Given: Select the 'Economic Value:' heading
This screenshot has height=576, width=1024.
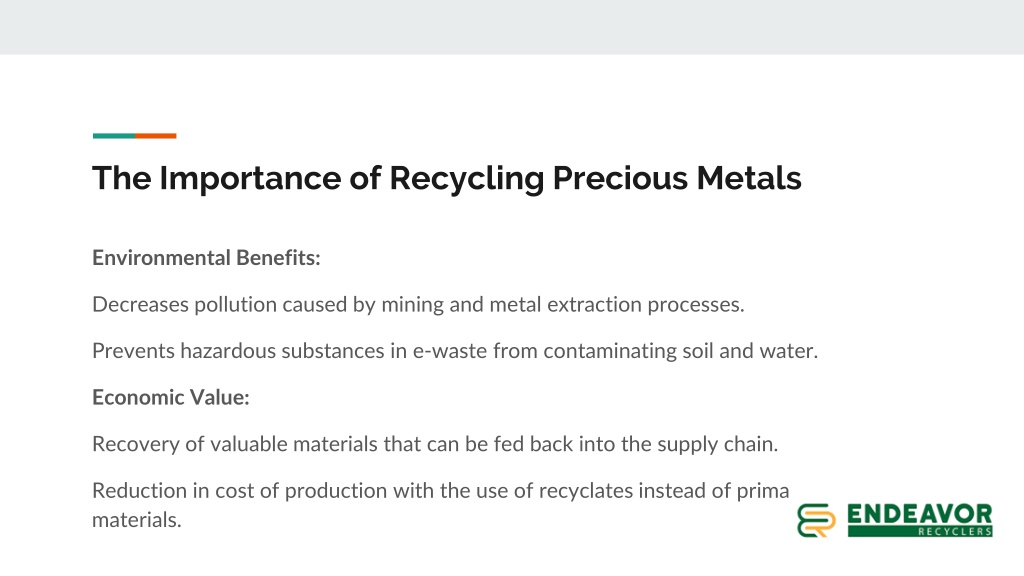Looking at the screenshot, I should [170, 398].
